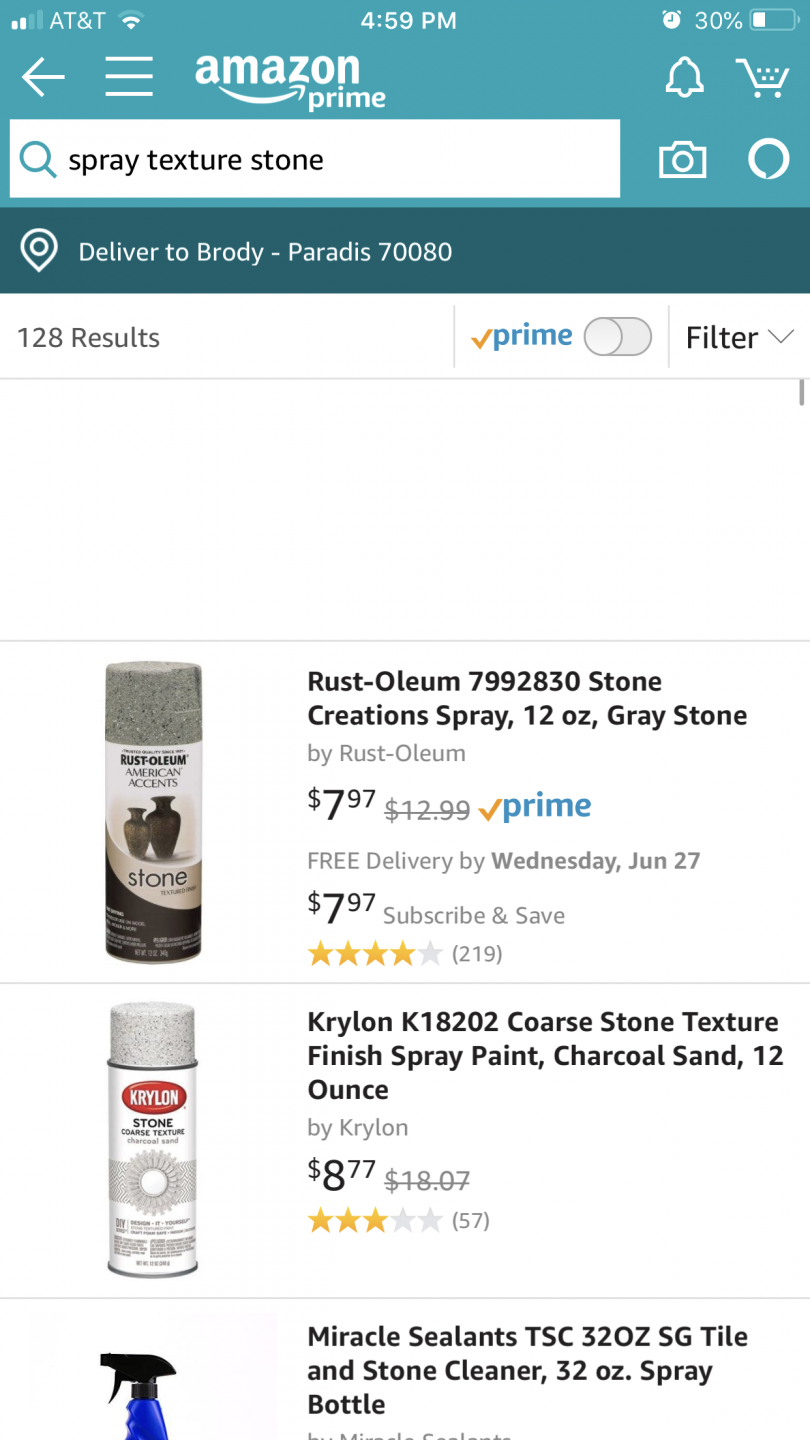The height and width of the screenshot is (1440, 810).
Task: Tap Rust-Oleum spray can thumbnail
Action: 154,811
